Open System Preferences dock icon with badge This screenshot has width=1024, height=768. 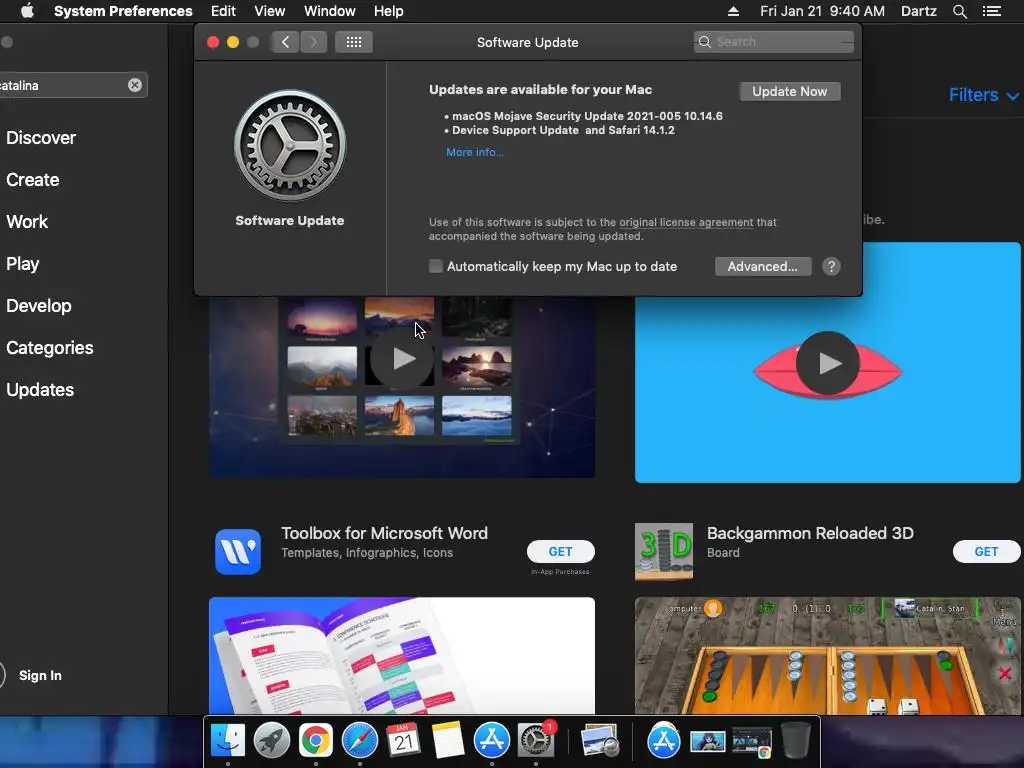pyautogui.click(x=536, y=741)
